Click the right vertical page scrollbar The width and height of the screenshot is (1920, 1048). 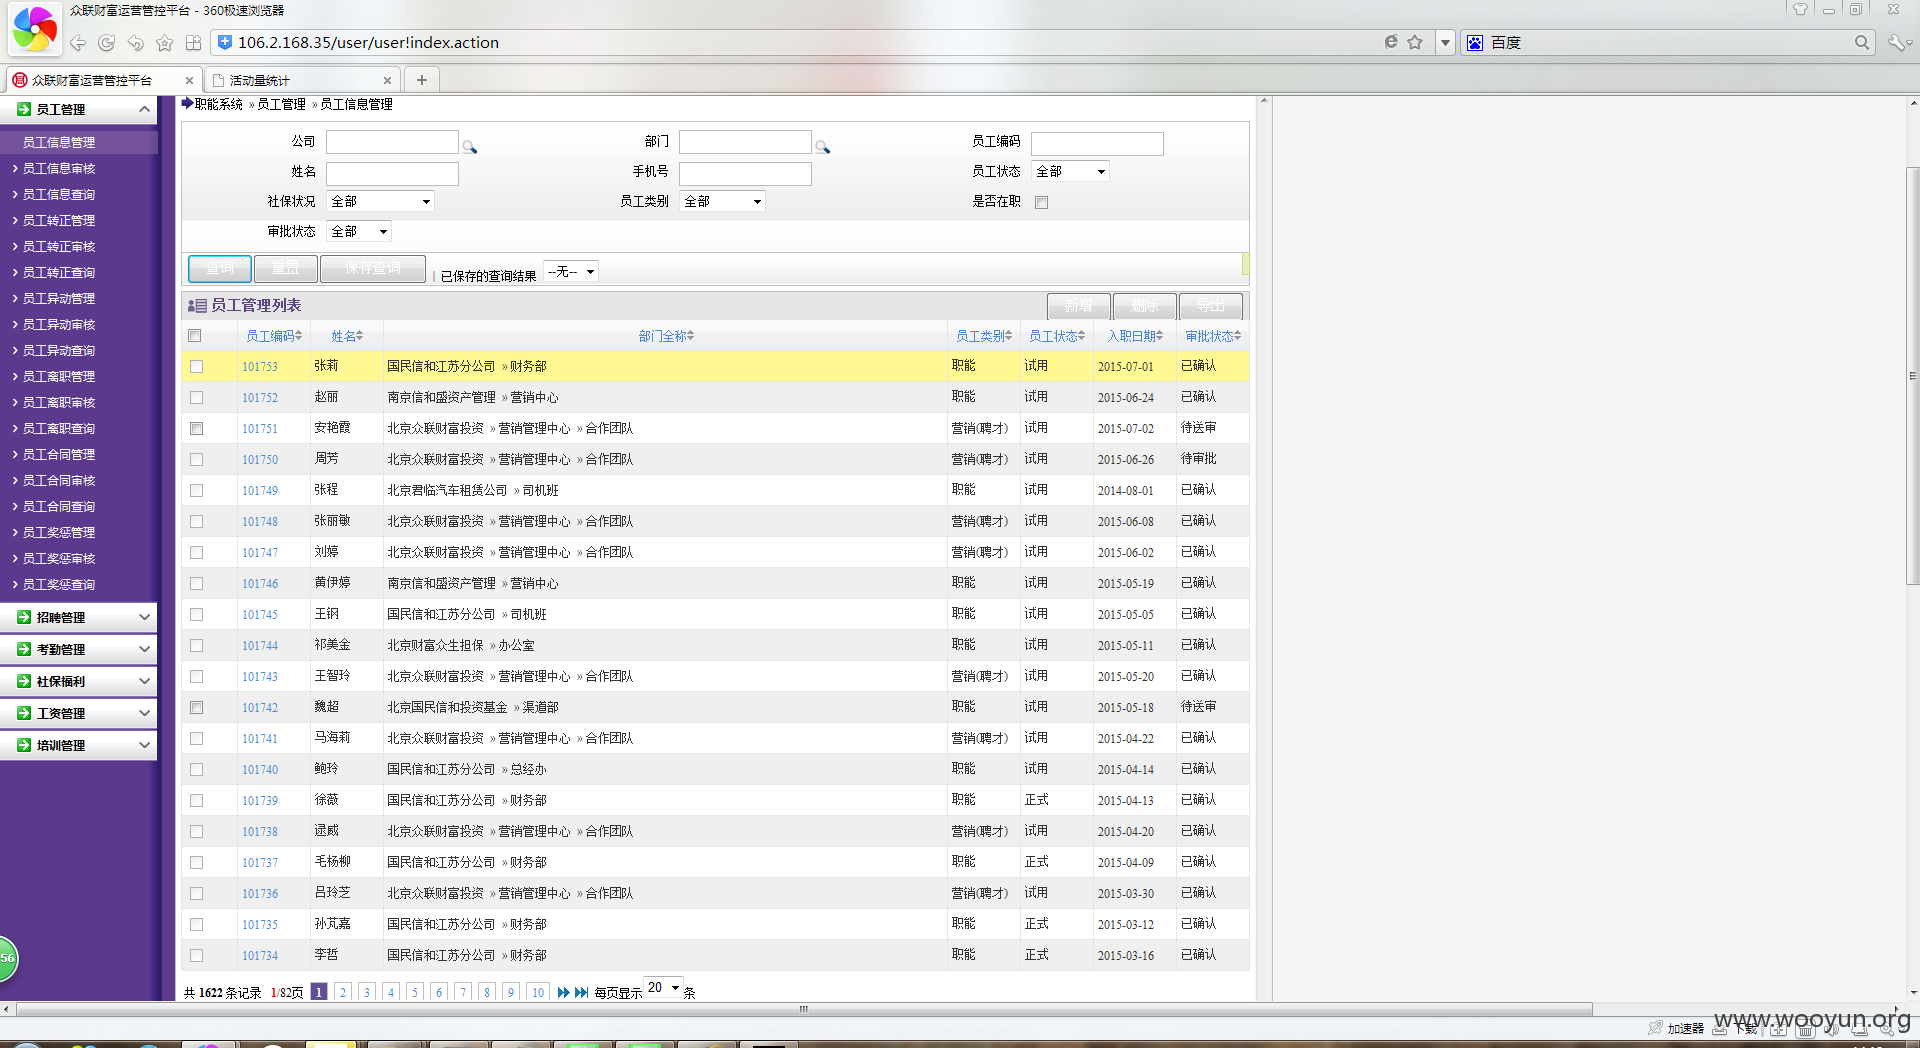pyautogui.click(x=1912, y=375)
